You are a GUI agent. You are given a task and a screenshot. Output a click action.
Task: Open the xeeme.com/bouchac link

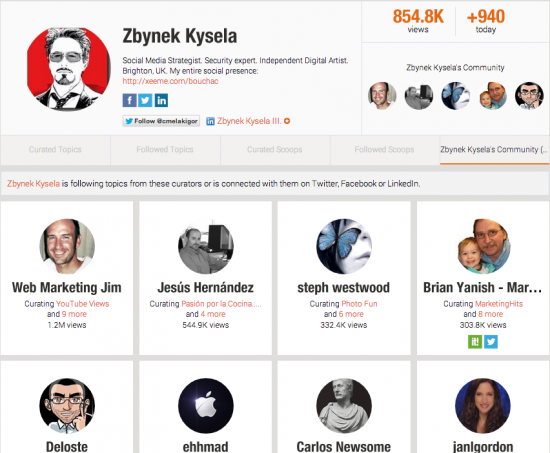pos(170,81)
